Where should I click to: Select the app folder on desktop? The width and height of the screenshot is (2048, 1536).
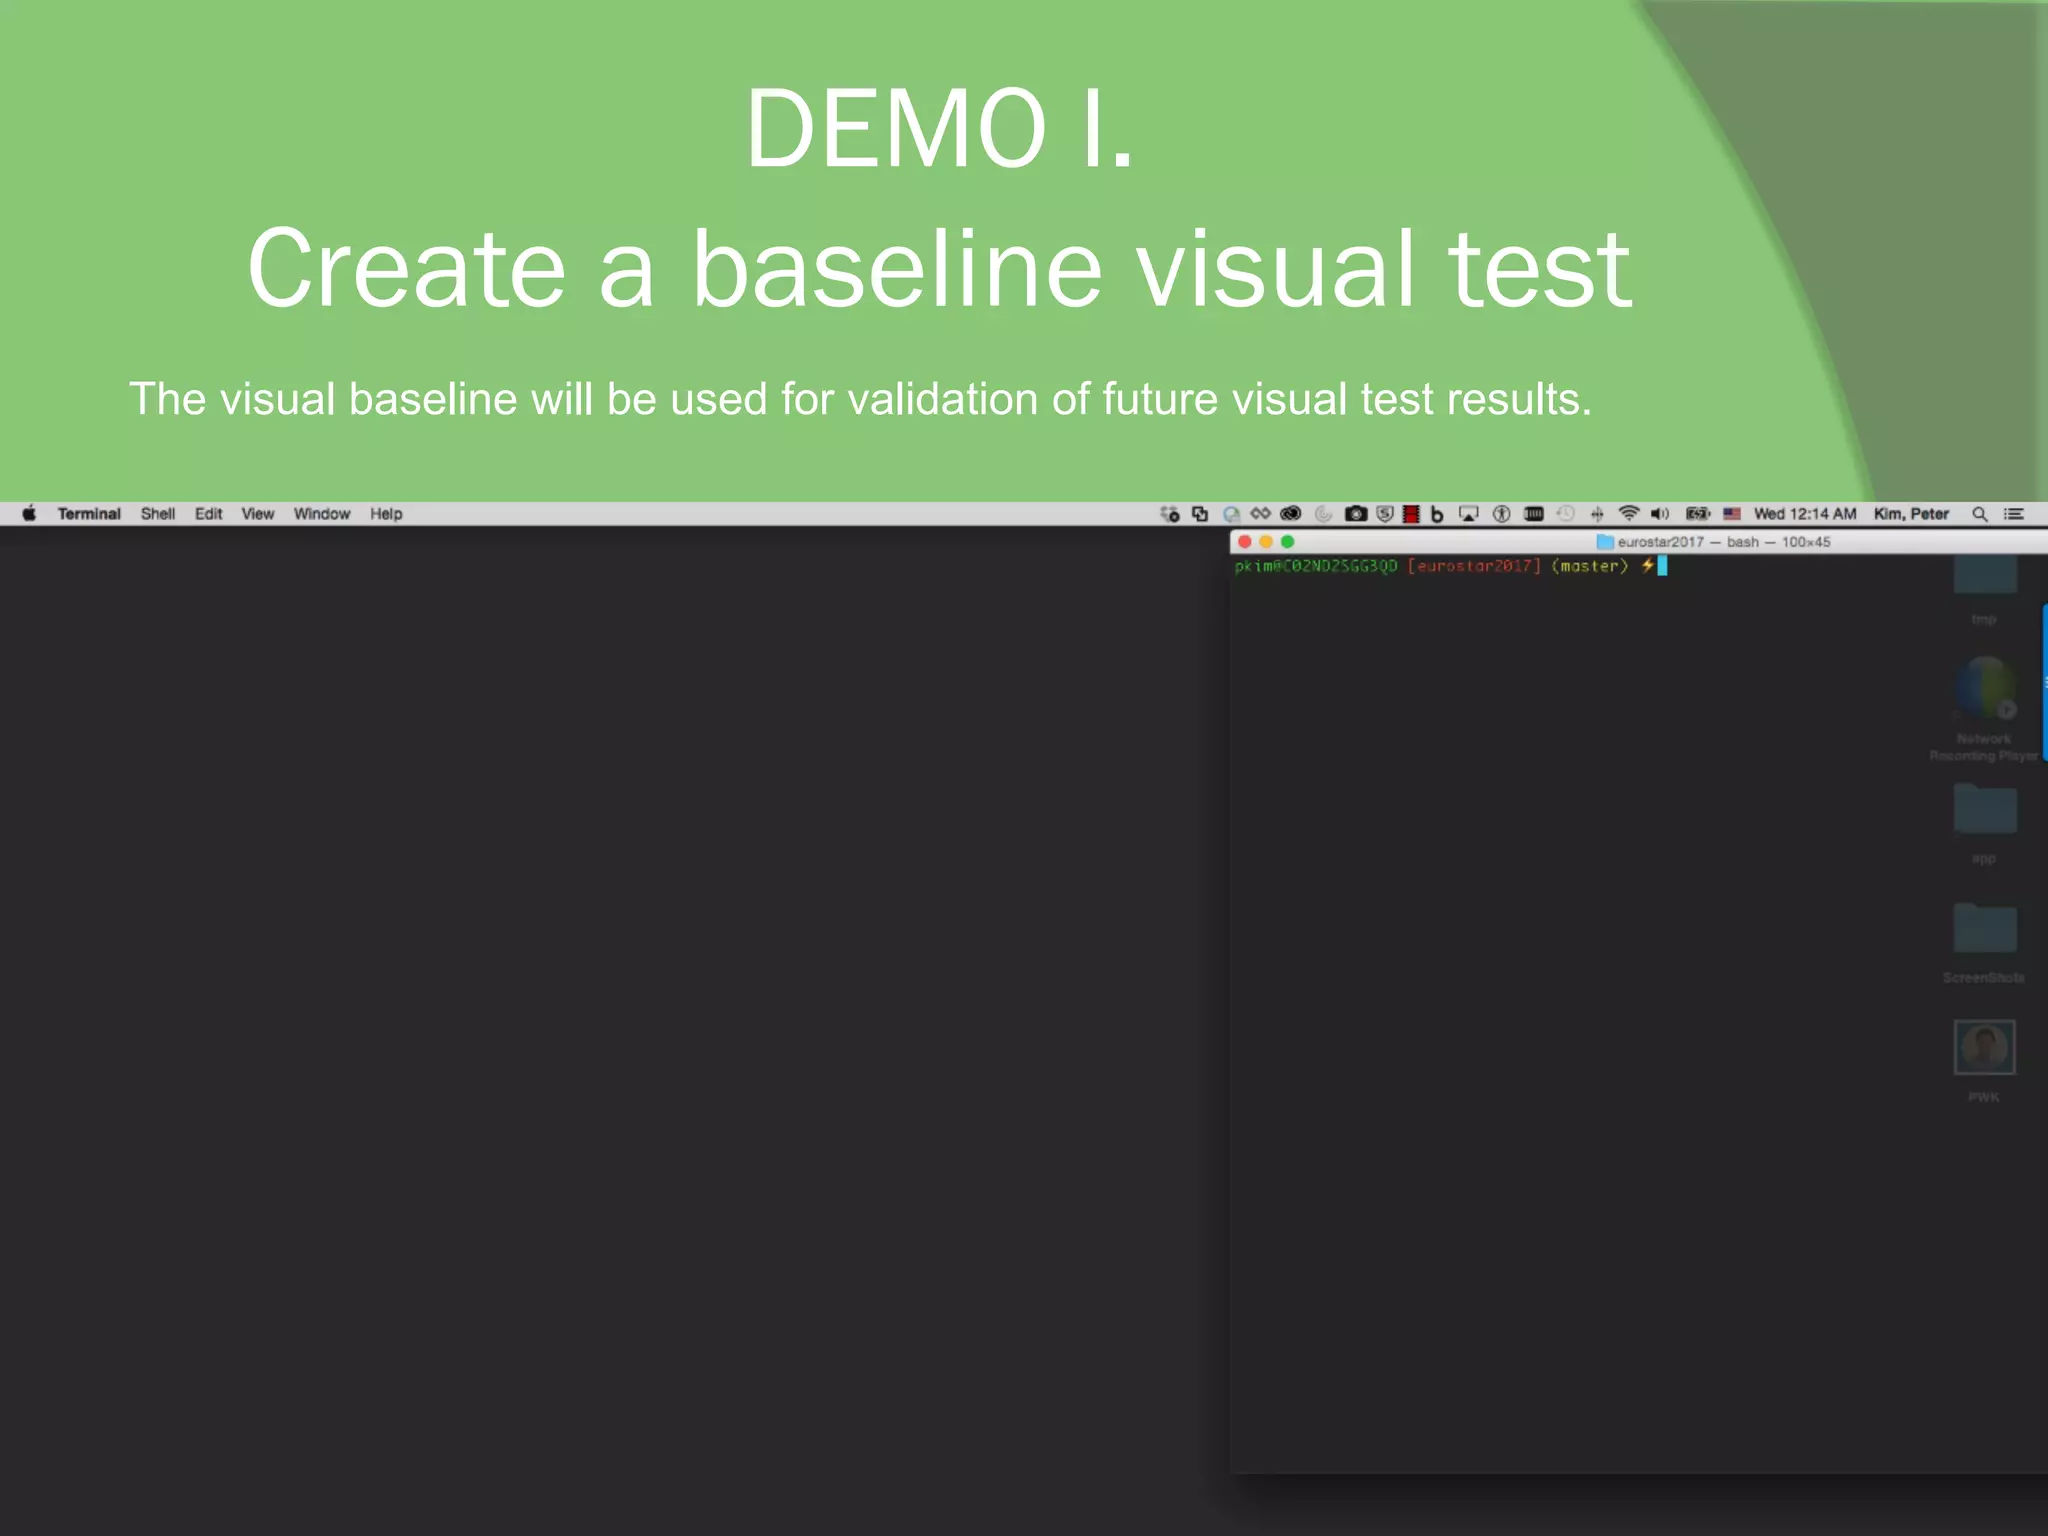coord(1985,823)
